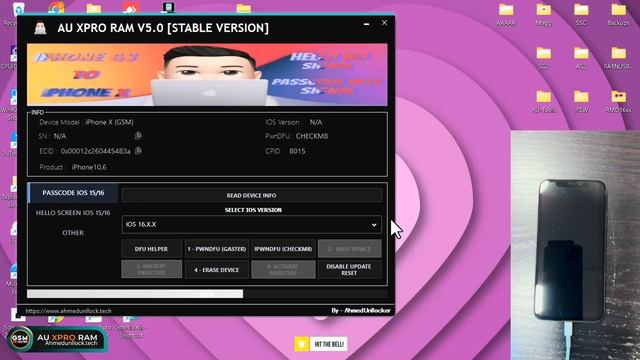Open the folder between AAAAA and SSC
The image size is (640, 360).
[543, 15]
